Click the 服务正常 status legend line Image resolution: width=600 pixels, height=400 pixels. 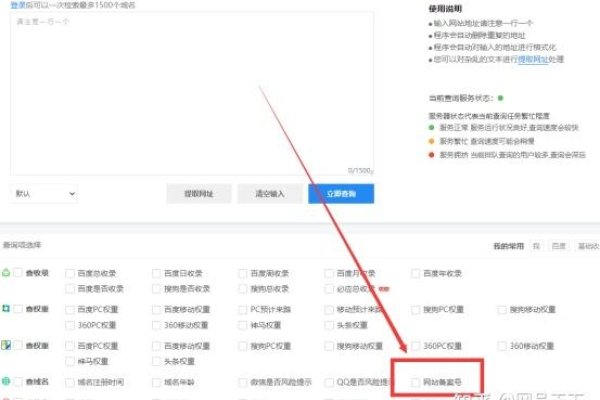coord(504,127)
